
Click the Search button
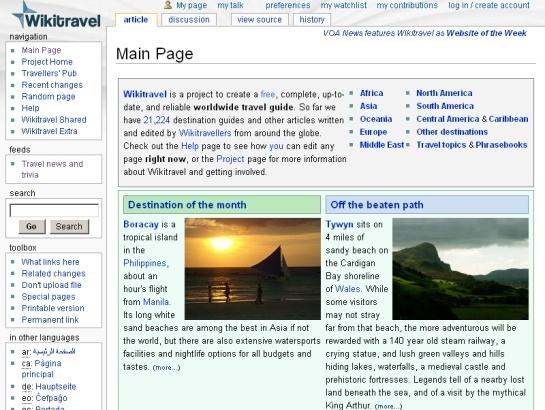[x=69, y=227]
